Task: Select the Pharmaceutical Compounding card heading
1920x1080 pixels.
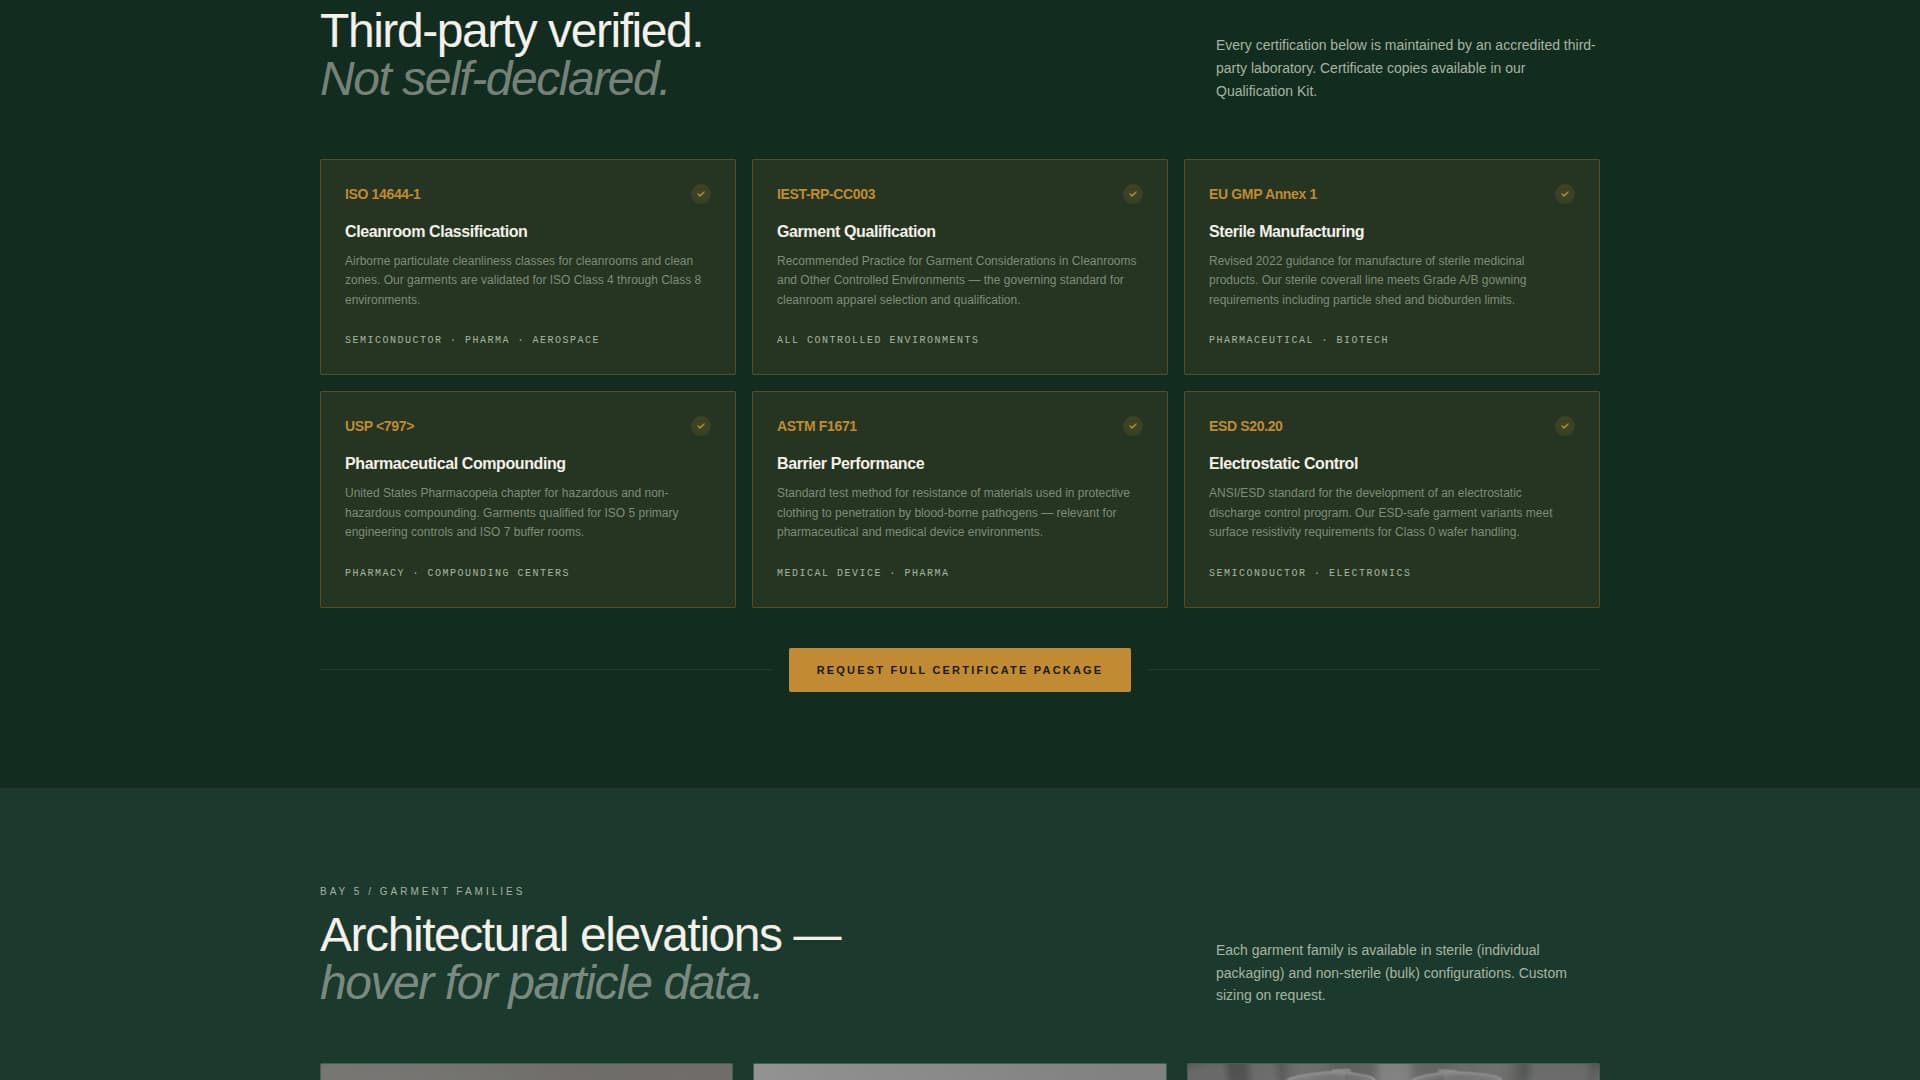Action: click(x=455, y=463)
